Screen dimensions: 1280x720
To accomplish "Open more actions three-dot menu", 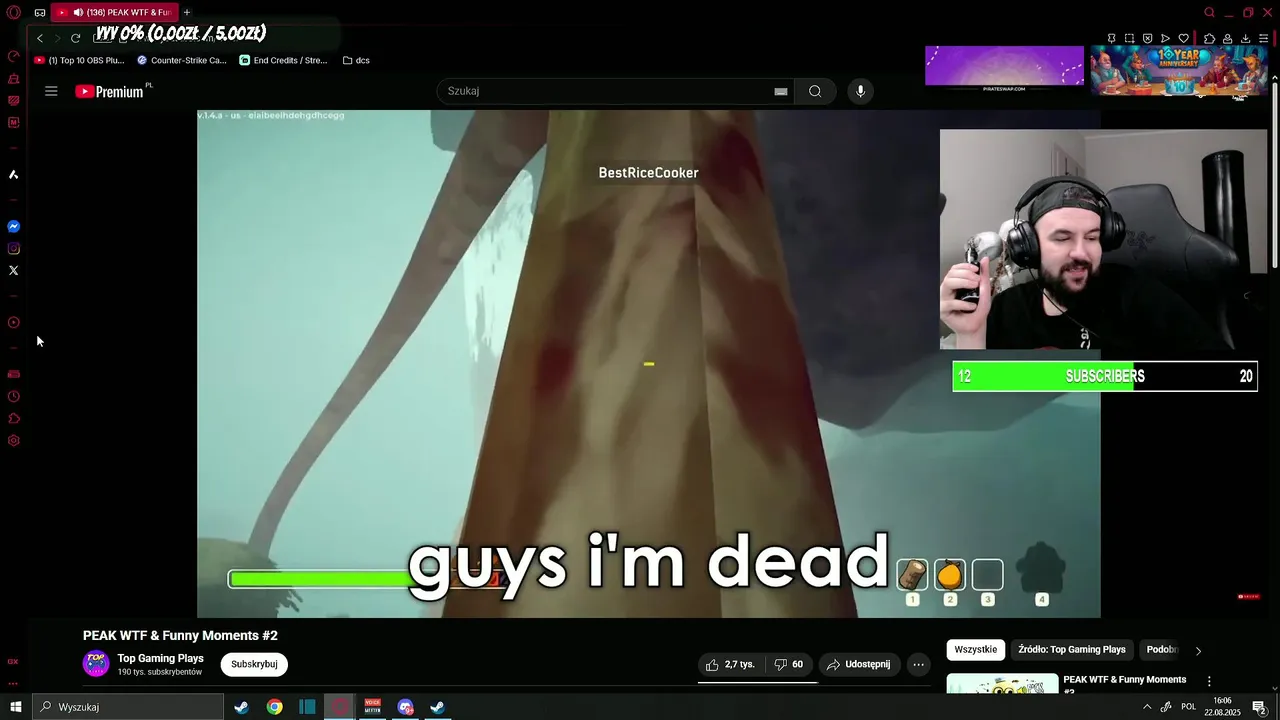I will click(918, 664).
